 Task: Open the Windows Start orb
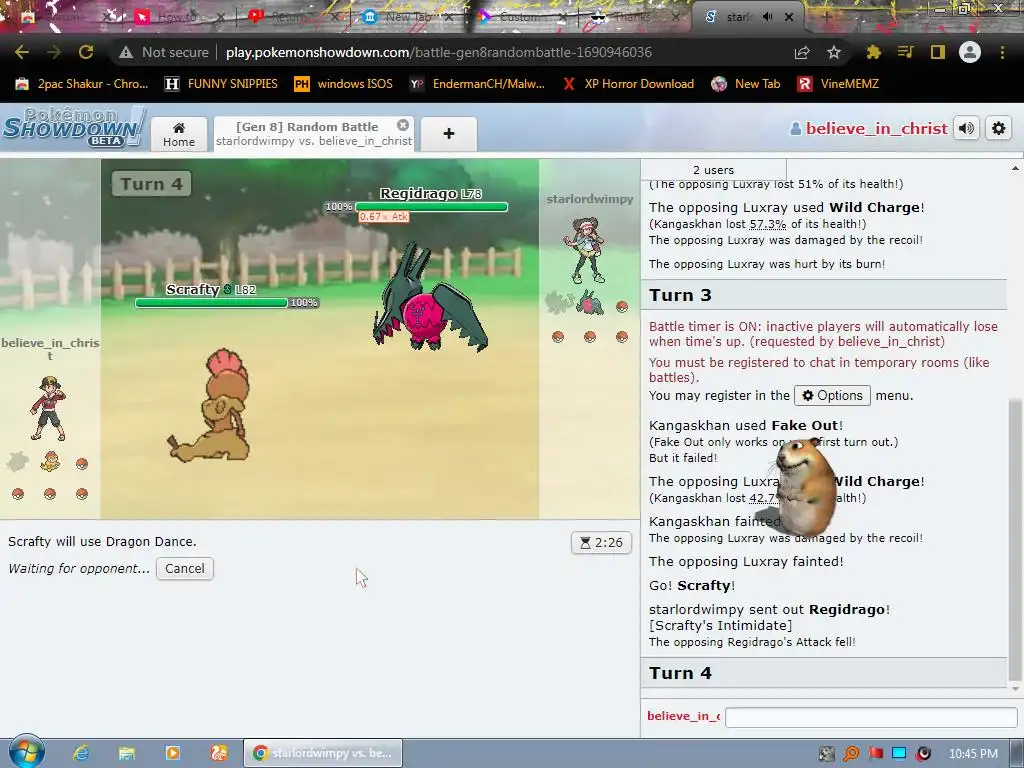(26, 752)
